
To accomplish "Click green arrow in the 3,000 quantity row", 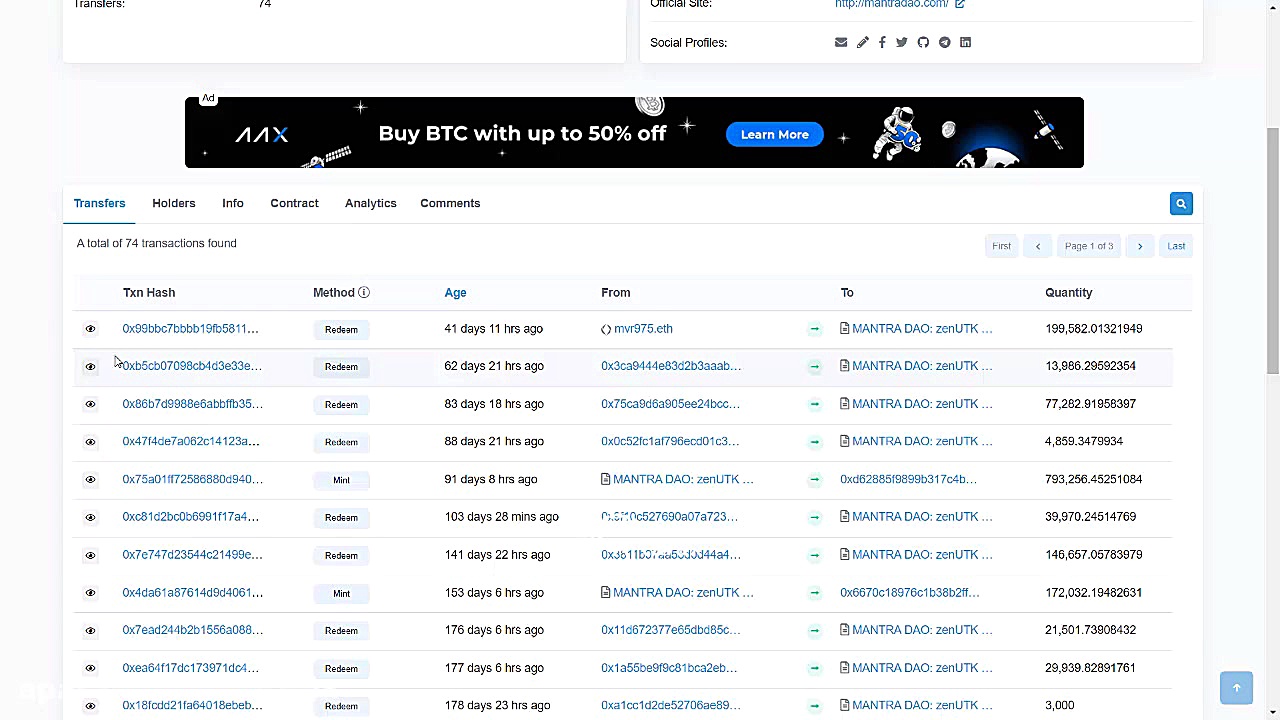I will [x=814, y=706].
